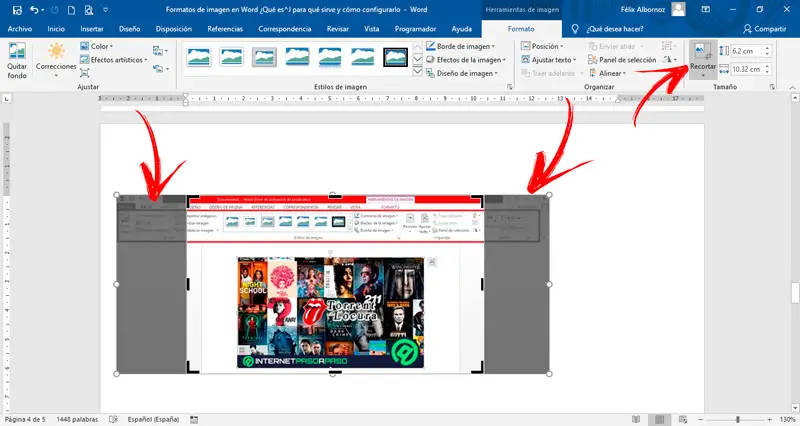
Task: Open Efectos de la imagen dropdown
Action: [466, 60]
